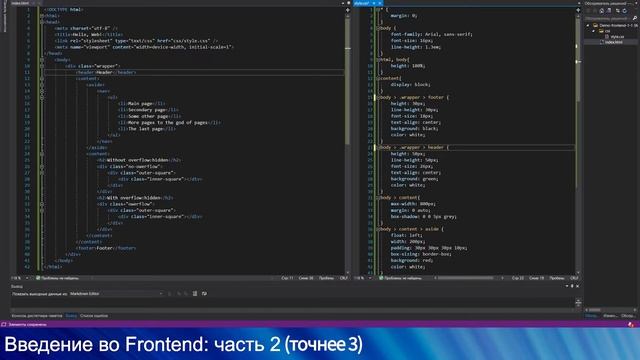This screenshot has width=640, height=360.
Task: Switch to the style.css editor tab
Action: coord(362,3)
